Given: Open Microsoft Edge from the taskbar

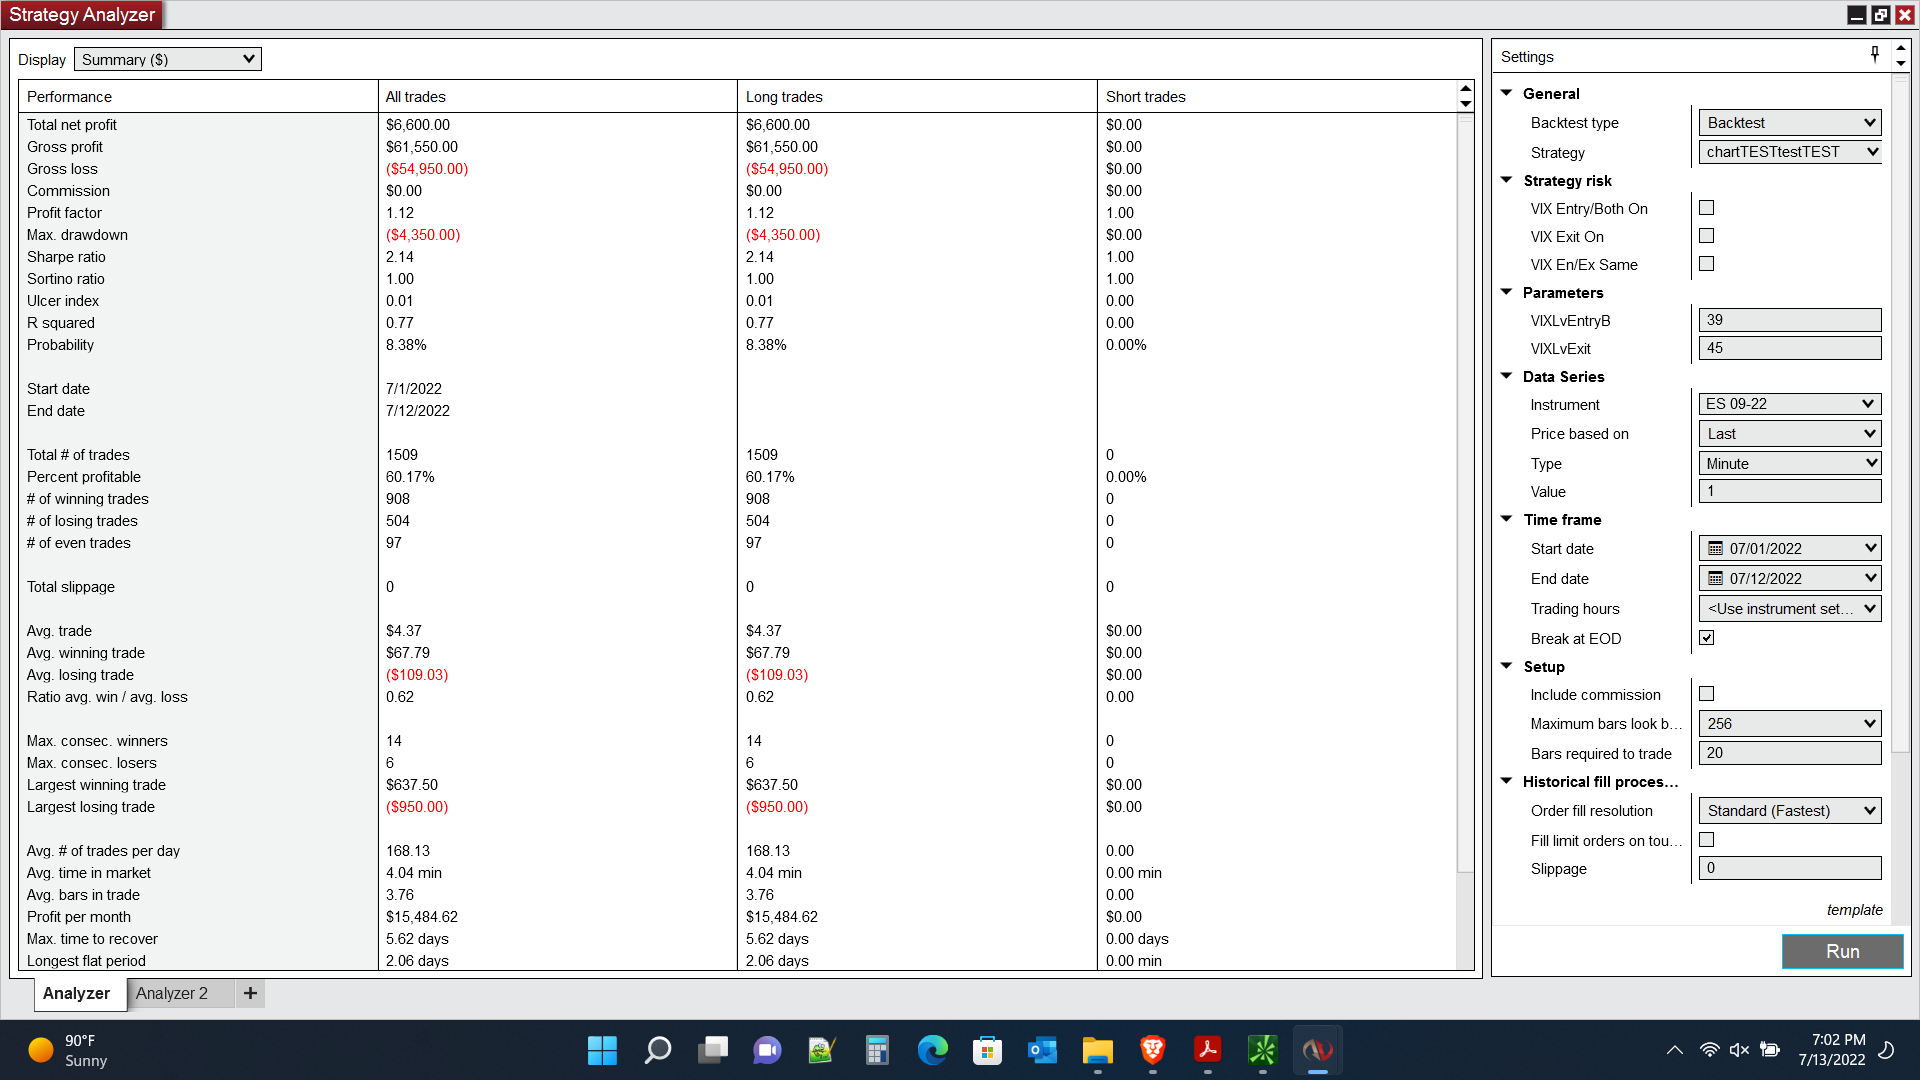Looking at the screenshot, I should (932, 1050).
